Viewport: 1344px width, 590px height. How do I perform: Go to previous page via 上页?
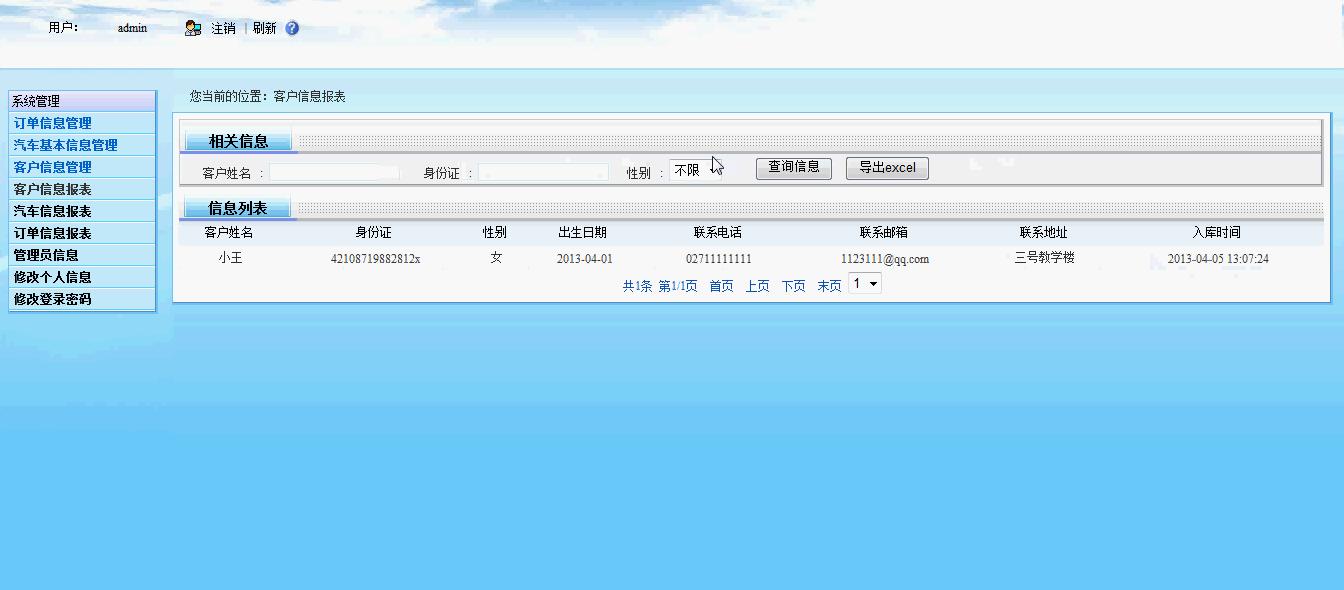757,286
